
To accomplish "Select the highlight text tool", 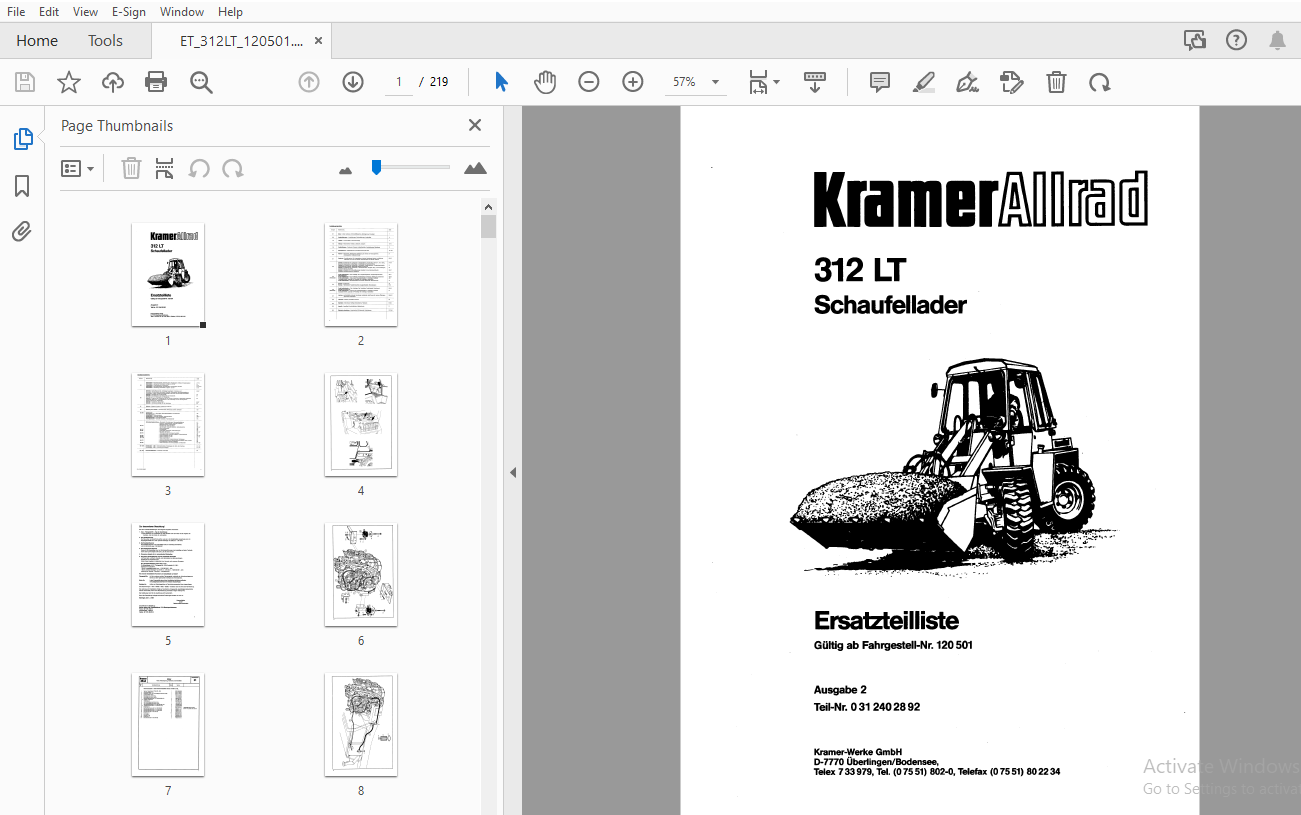I will (924, 82).
